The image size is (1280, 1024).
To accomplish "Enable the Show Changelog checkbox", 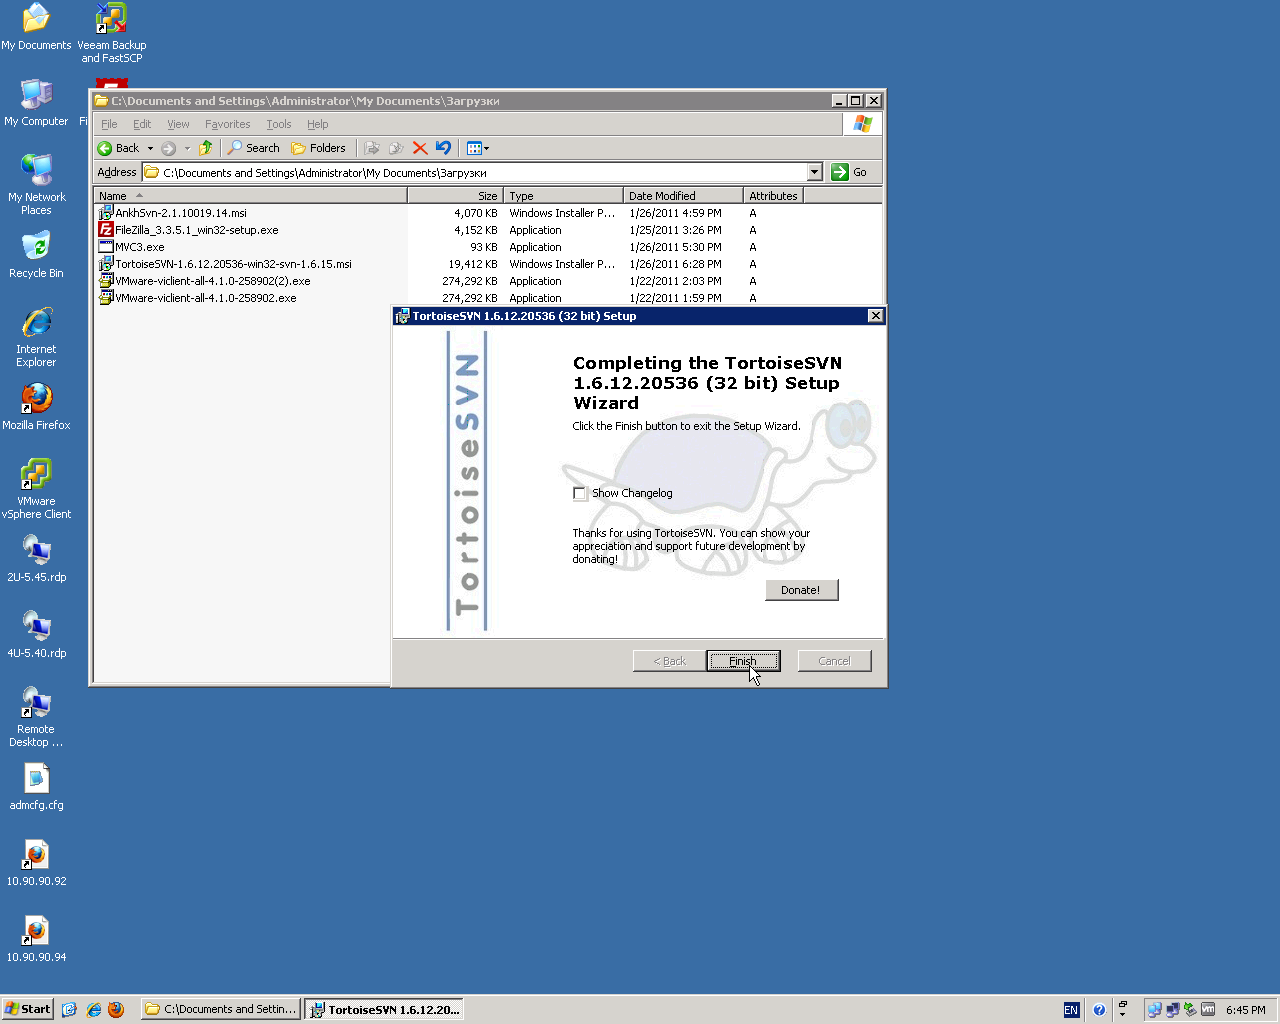I will (x=580, y=493).
